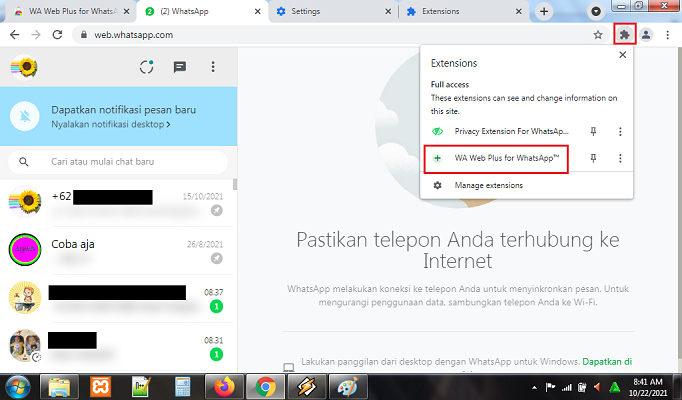682x400 pixels.
Task: Click the chat list scrollbar
Action: pyautogui.click(x=235, y=184)
